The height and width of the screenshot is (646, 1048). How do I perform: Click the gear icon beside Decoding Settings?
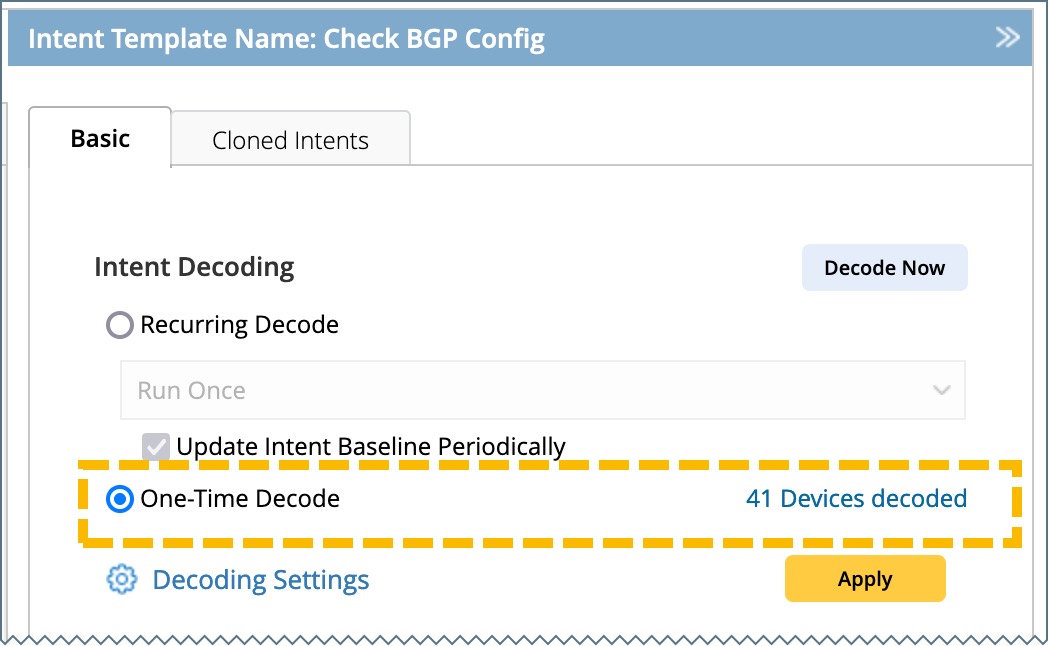pos(121,579)
